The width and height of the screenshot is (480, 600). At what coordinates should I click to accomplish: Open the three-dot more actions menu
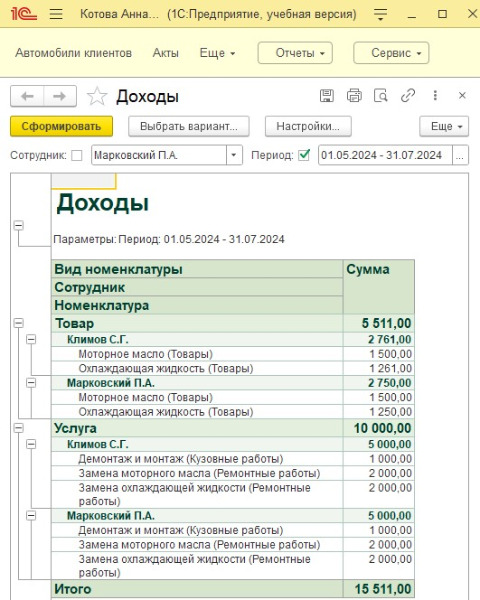435,96
